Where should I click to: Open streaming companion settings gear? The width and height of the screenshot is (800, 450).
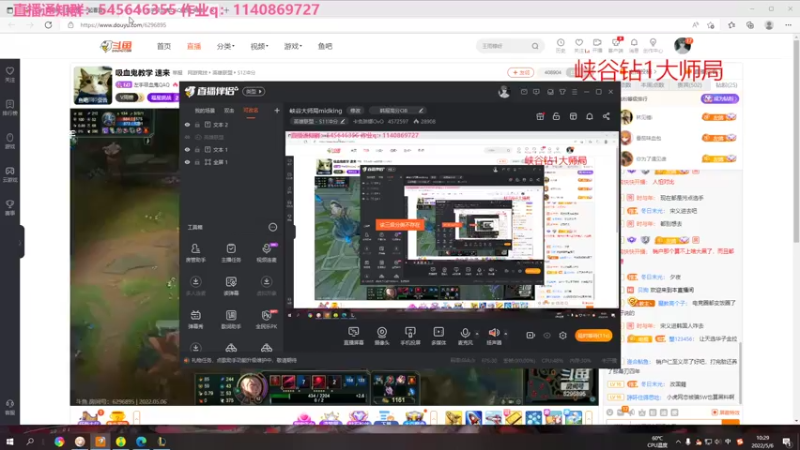[563, 336]
